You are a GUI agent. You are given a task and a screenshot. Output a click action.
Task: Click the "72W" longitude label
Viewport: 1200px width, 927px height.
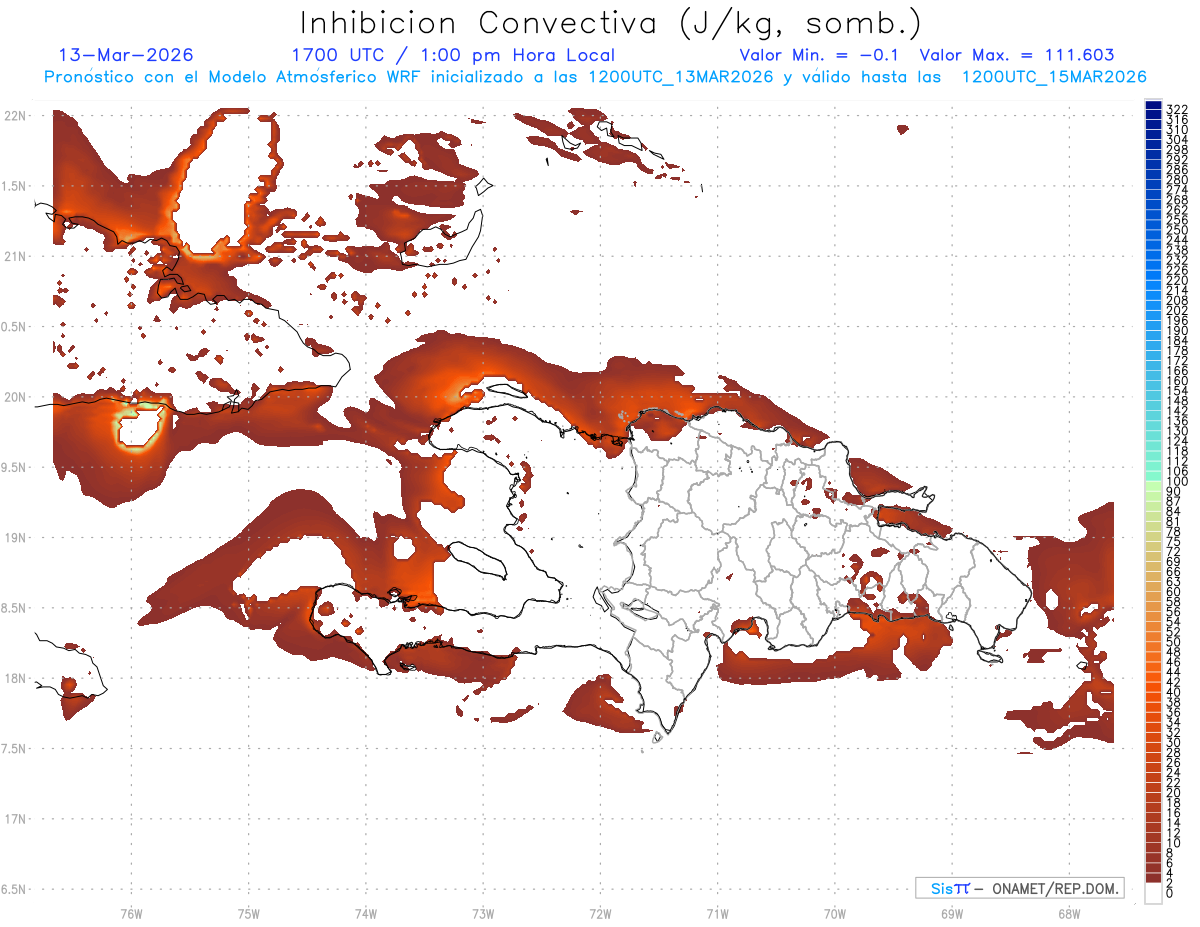600,913
